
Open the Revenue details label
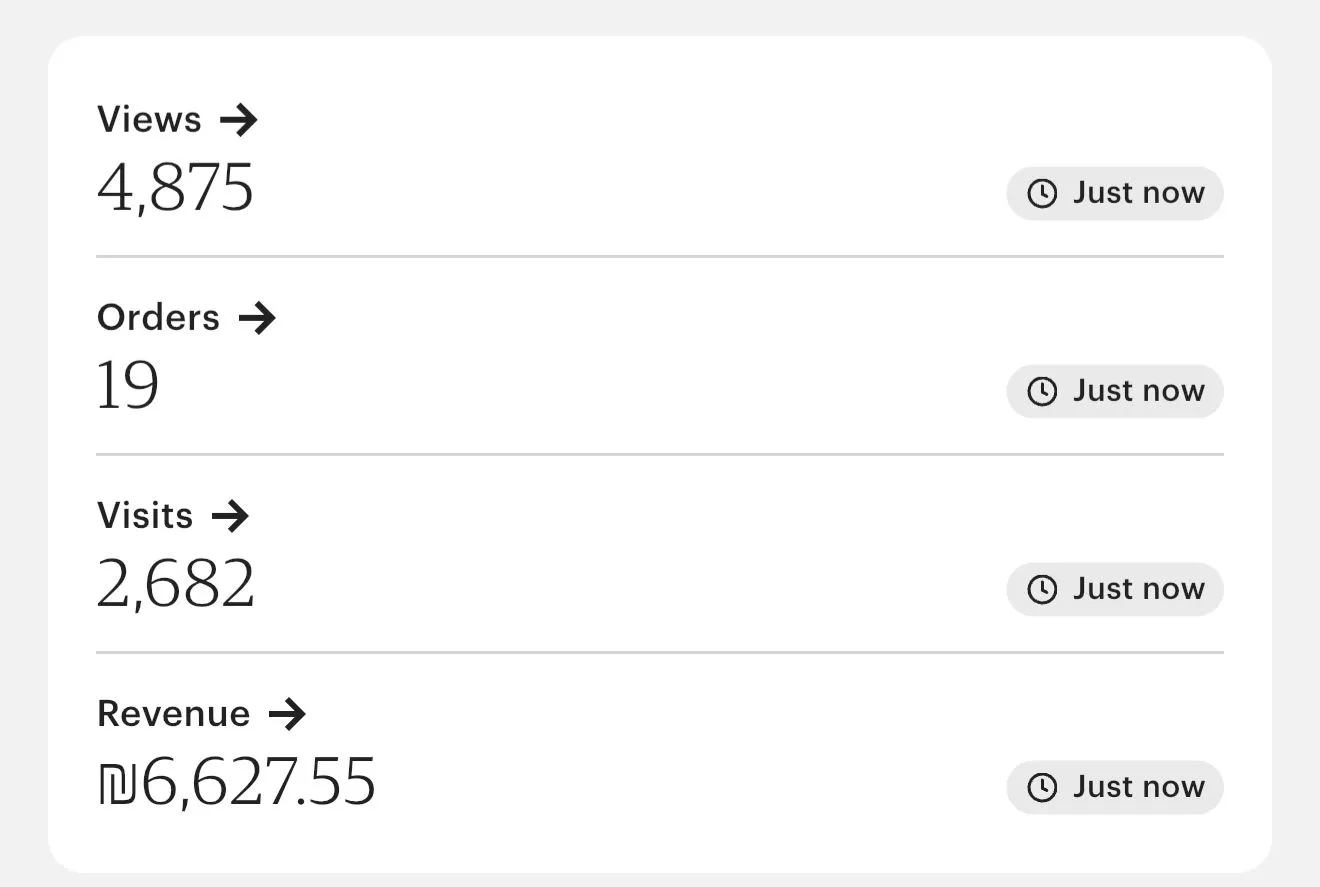click(173, 715)
